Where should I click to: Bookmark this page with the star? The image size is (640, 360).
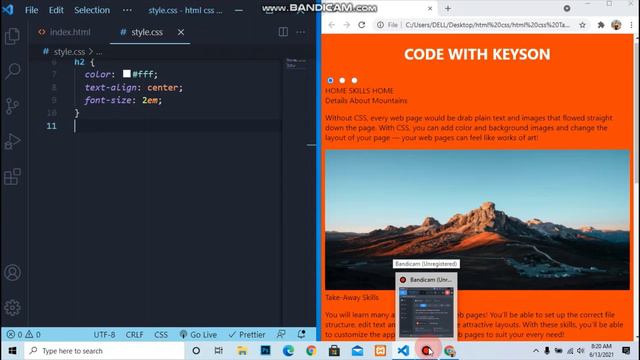tap(582, 25)
